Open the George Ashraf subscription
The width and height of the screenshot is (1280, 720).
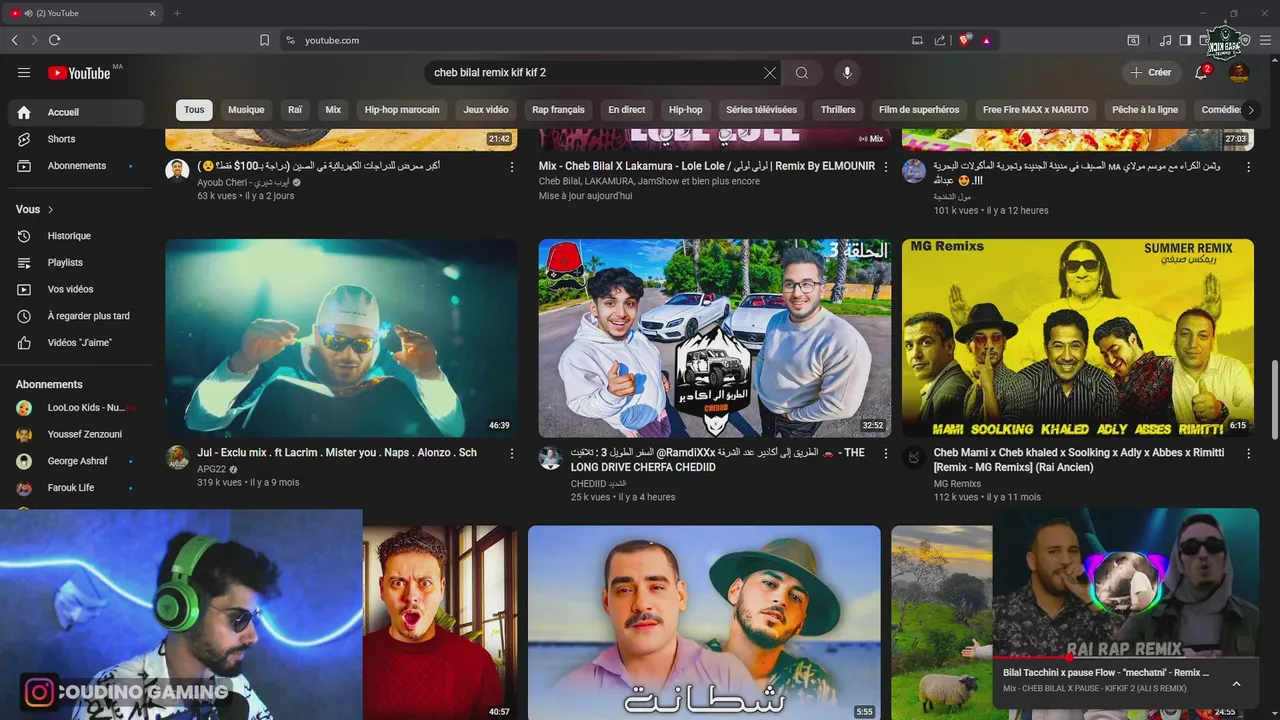[x=78, y=461]
